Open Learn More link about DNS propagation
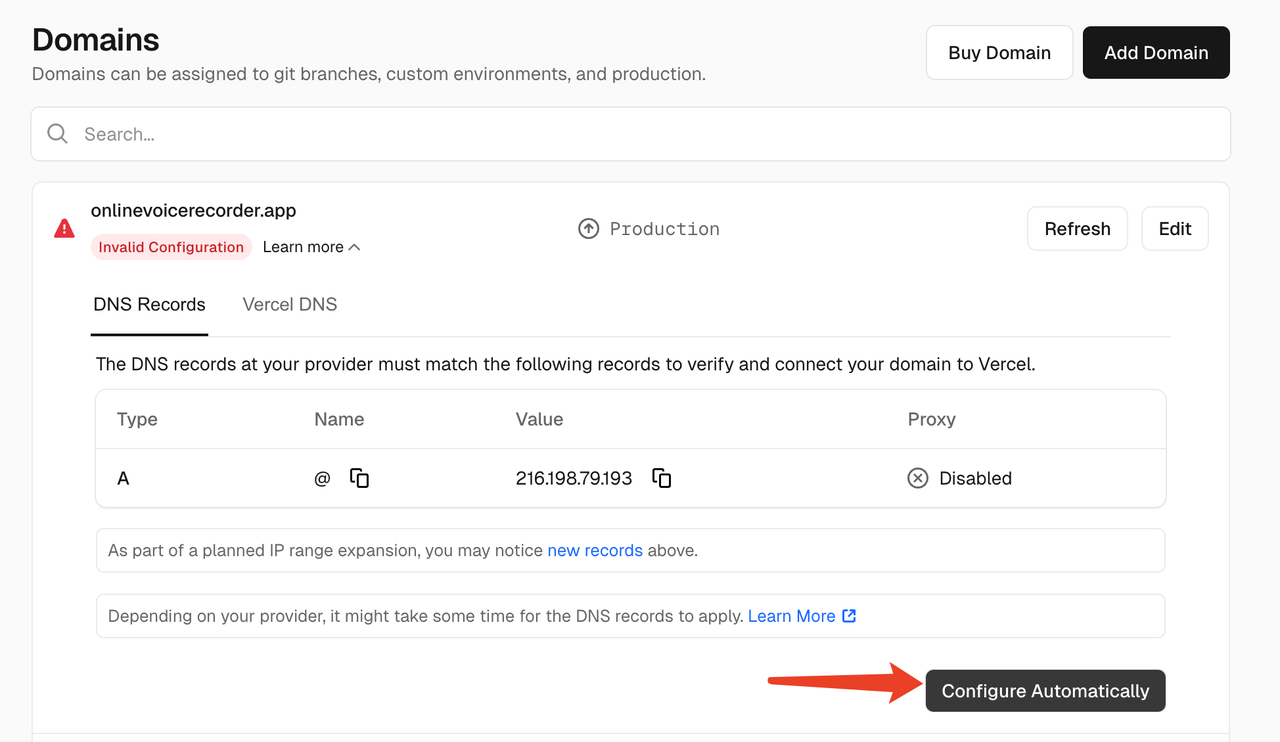Screen dimensions: 1280x742 point(791,616)
